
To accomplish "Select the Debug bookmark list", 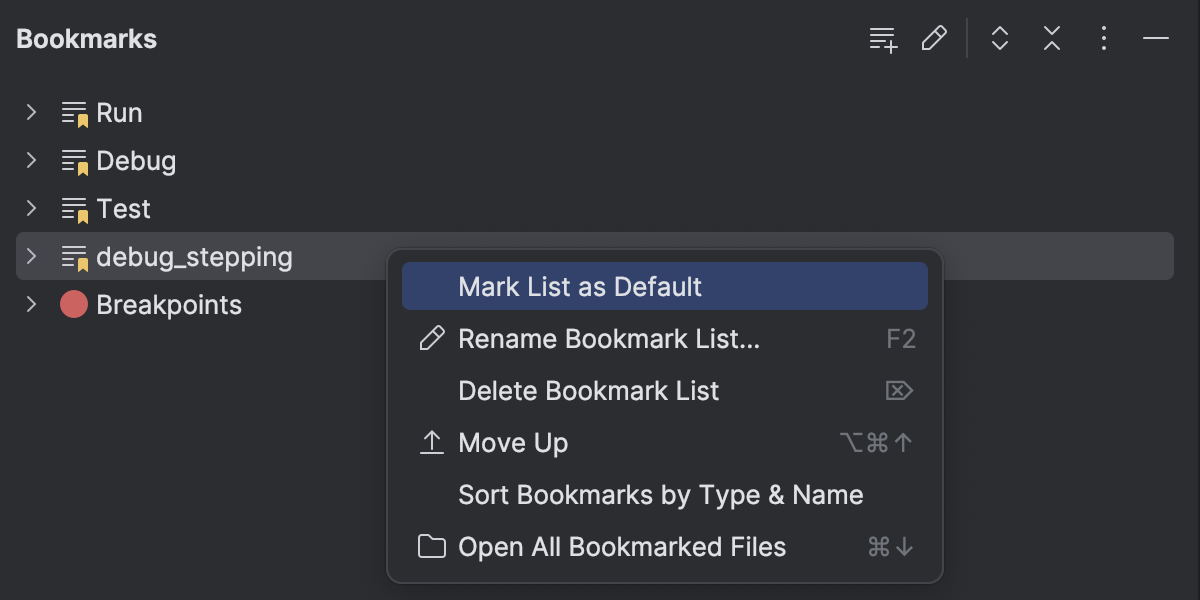I will click(x=137, y=160).
